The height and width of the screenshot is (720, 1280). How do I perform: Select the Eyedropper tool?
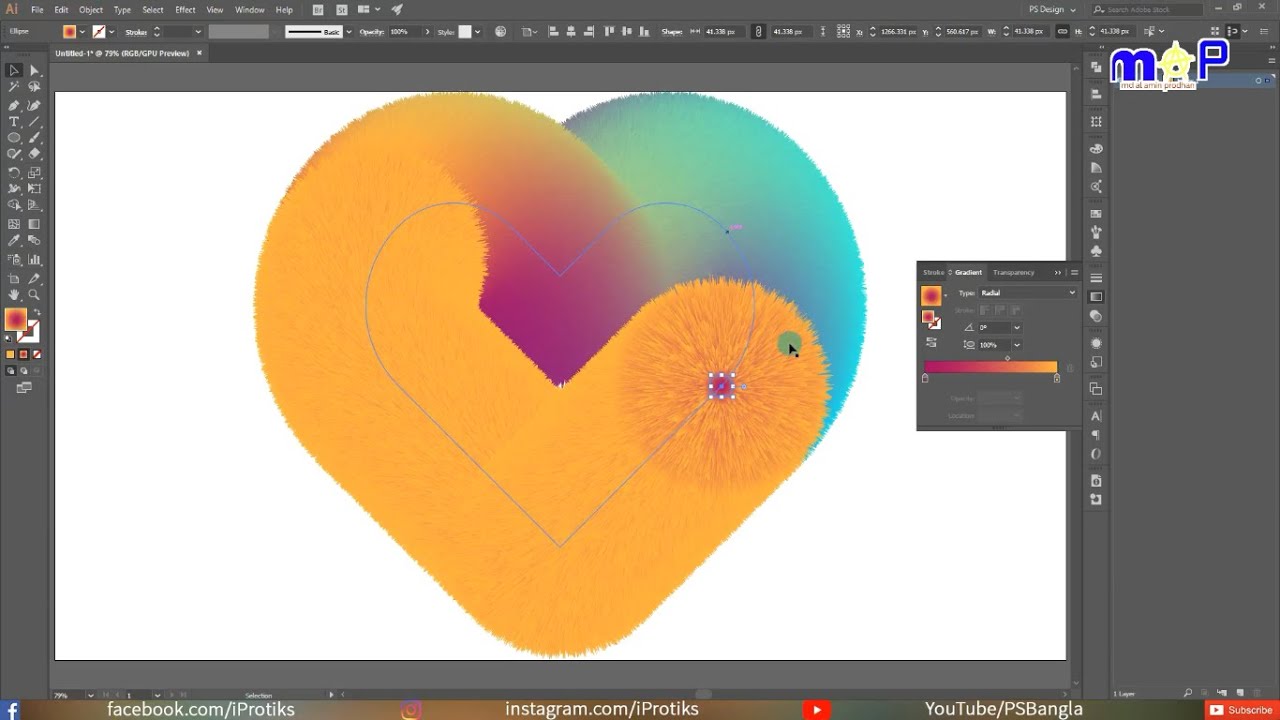pyautogui.click(x=14, y=241)
